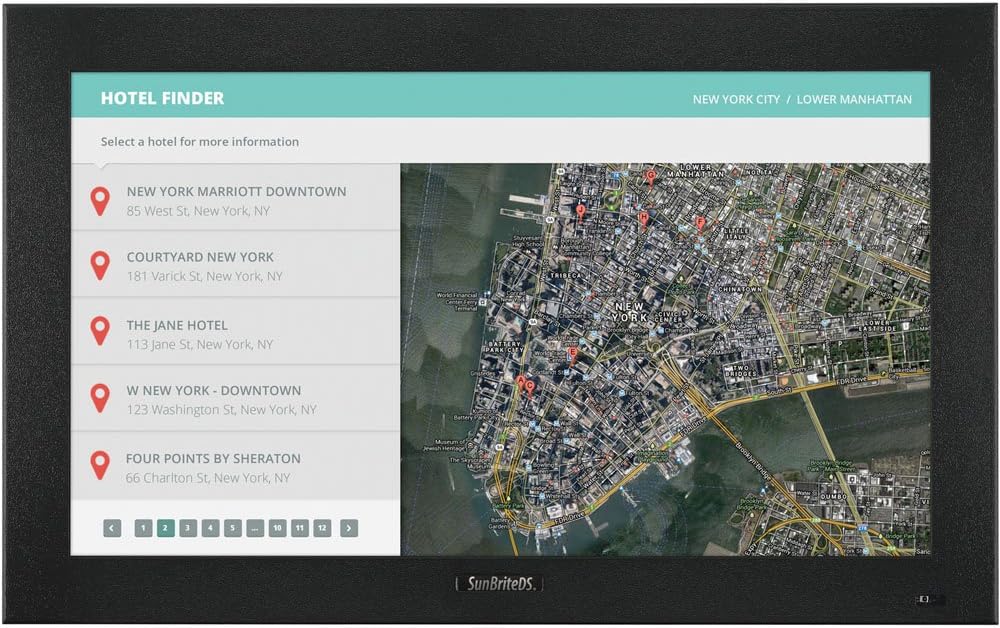Image resolution: width=1000 pixels, height=628 pixels.
Task: Click the CHINATOWN label on the map
Action: pyautogui.click(x=740, y=289)
